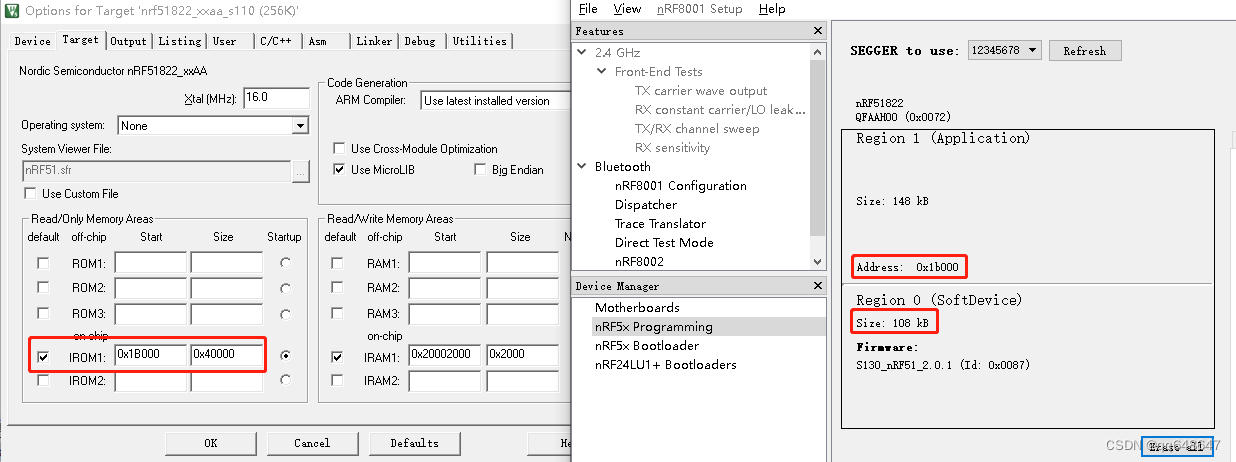Uncheck the IROM1 default checkbox

point(43,356)
